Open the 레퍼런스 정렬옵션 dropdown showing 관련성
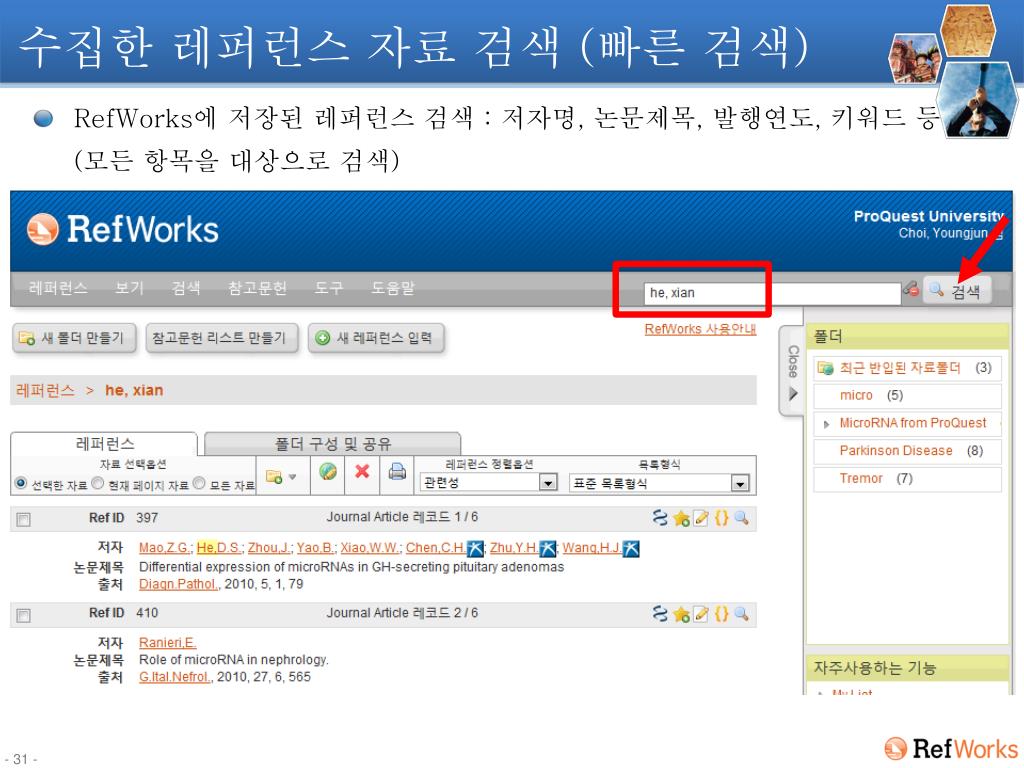The height and width of the screenshot is (768, 1024). (488, 483)
